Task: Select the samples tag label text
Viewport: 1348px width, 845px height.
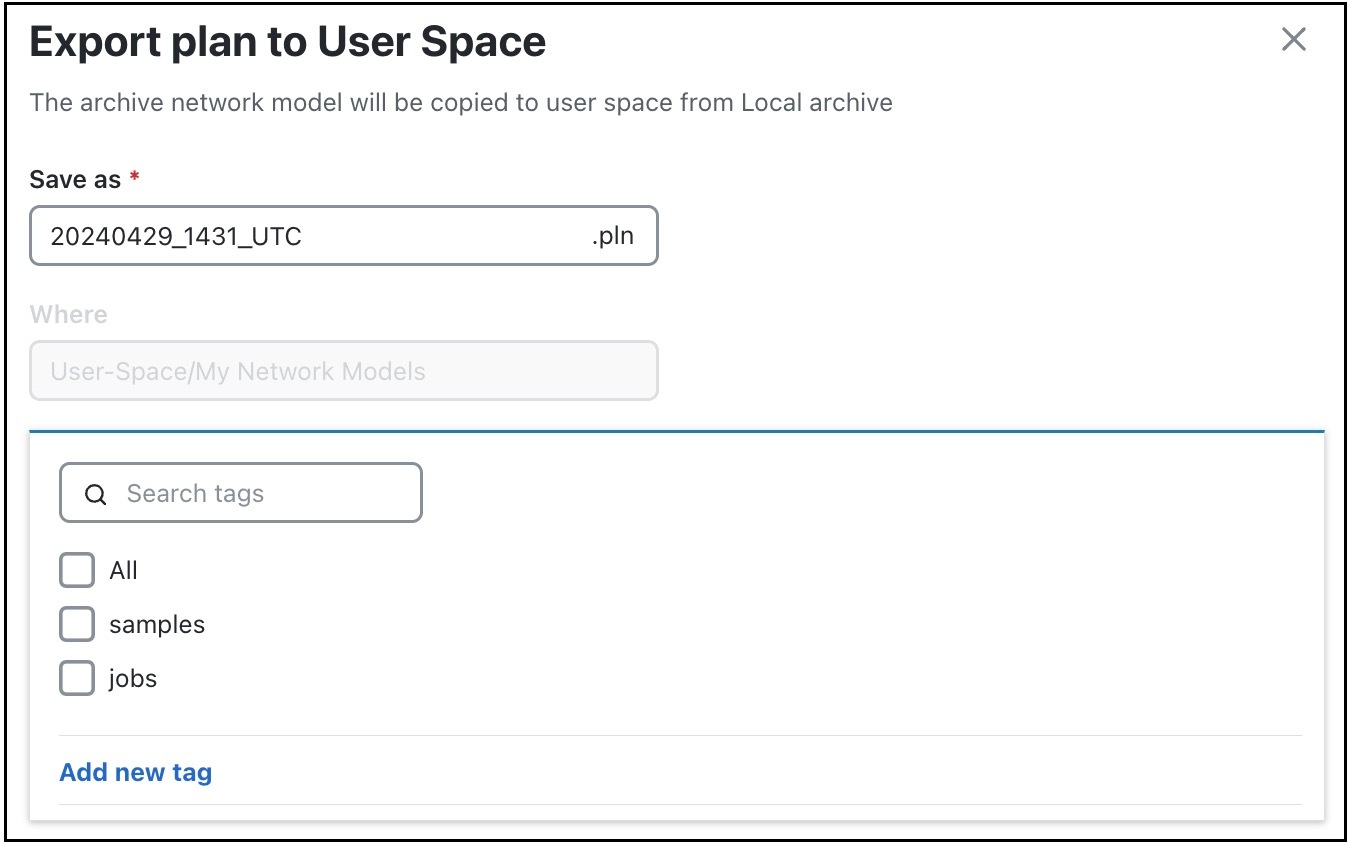Action: [156, 624]
